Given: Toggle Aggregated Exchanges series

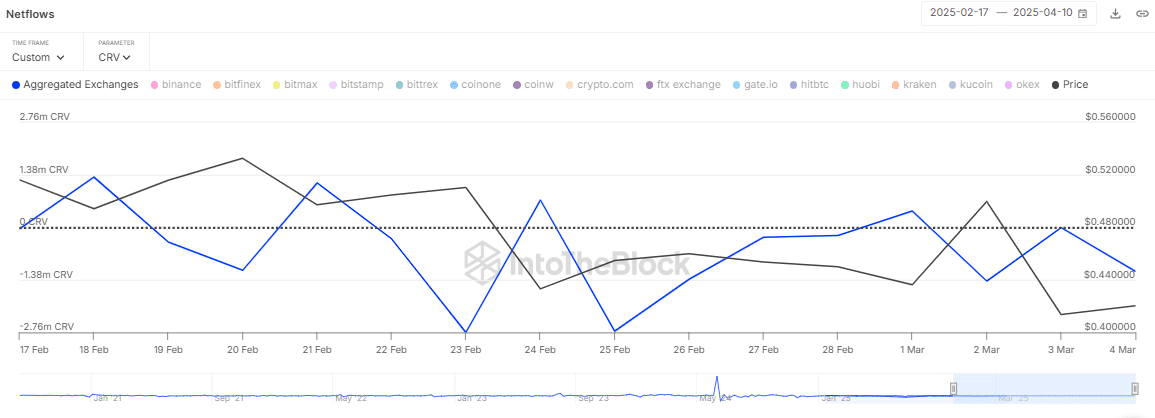Looking at the screenshot, I should coord(75,85).
